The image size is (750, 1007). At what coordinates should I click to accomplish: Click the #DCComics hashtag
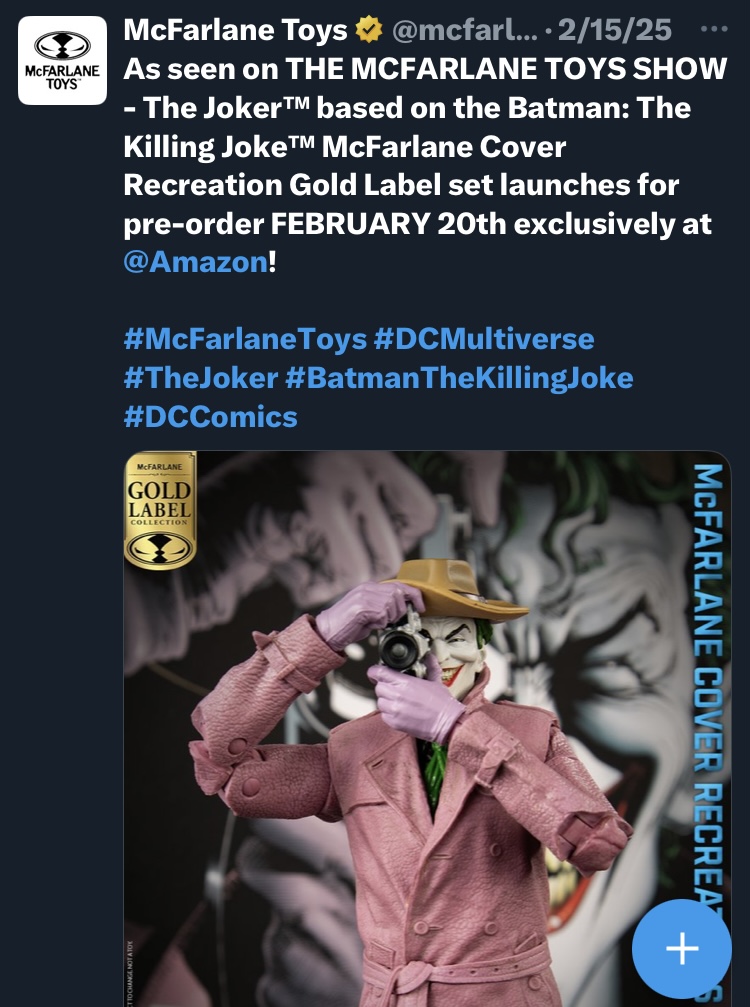click(x=210, y=415)
